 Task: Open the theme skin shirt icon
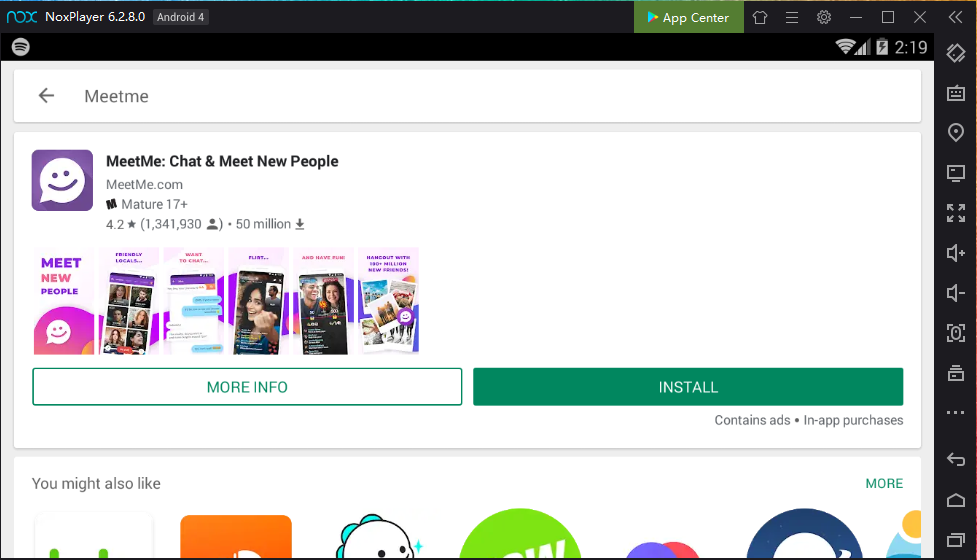tap(760, 17)
